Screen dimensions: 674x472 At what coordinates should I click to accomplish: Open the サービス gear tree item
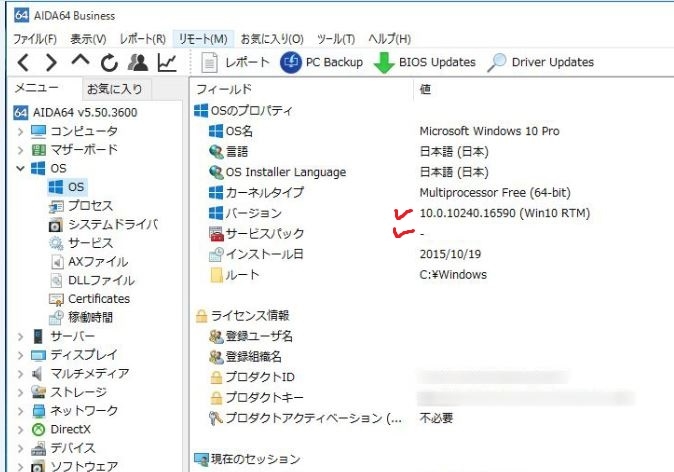tap(80, 243)
